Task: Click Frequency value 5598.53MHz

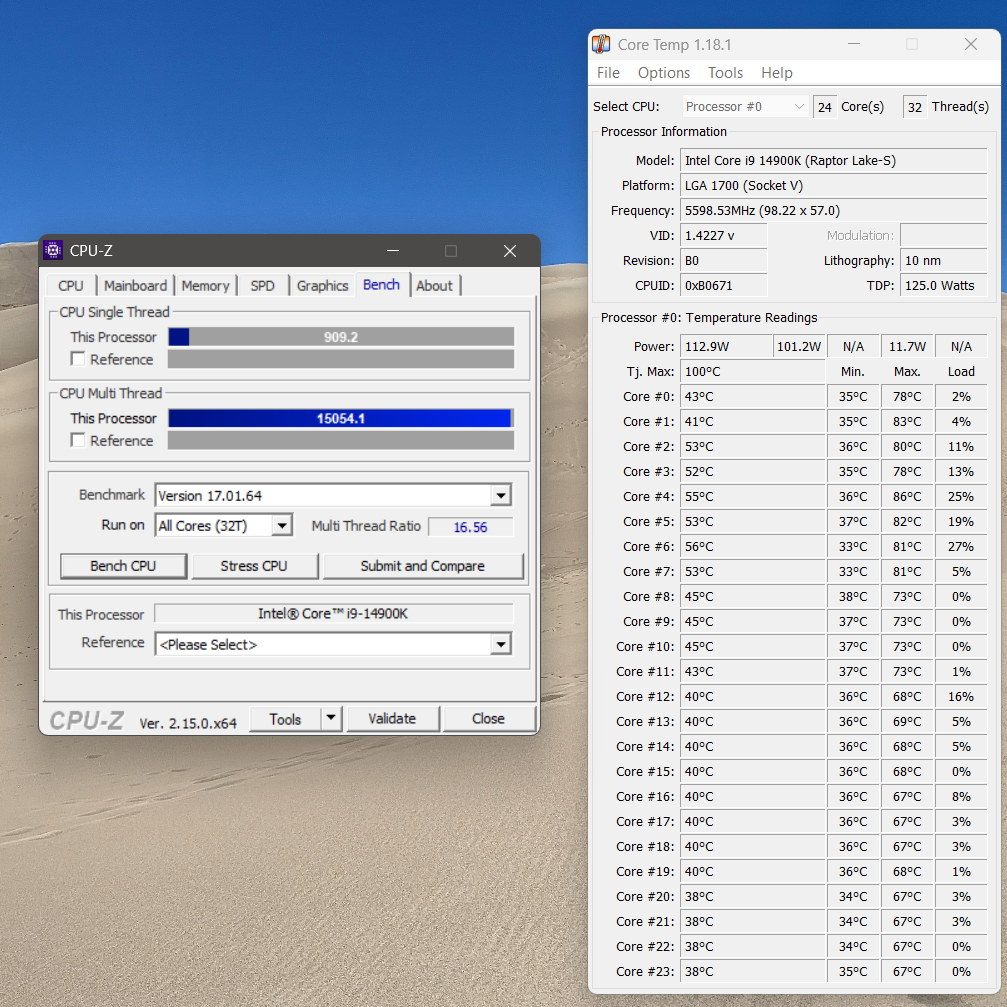Action: (833, 211)
